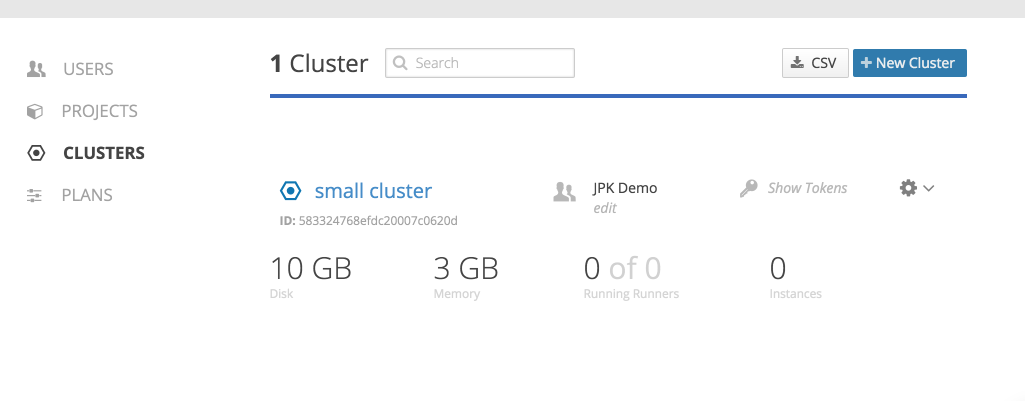The image size is (1025, 401).
Task: Click the JPK Demo organization name
Action: tap(625, 188)
